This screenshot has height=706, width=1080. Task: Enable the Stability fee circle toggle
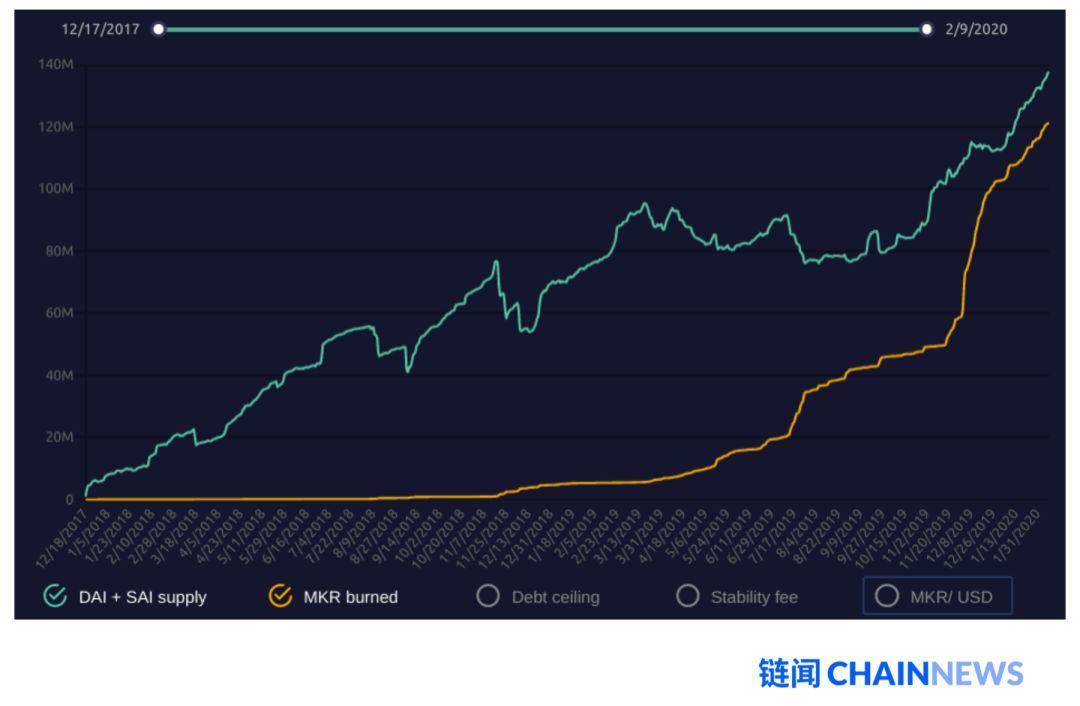point(687,597)
